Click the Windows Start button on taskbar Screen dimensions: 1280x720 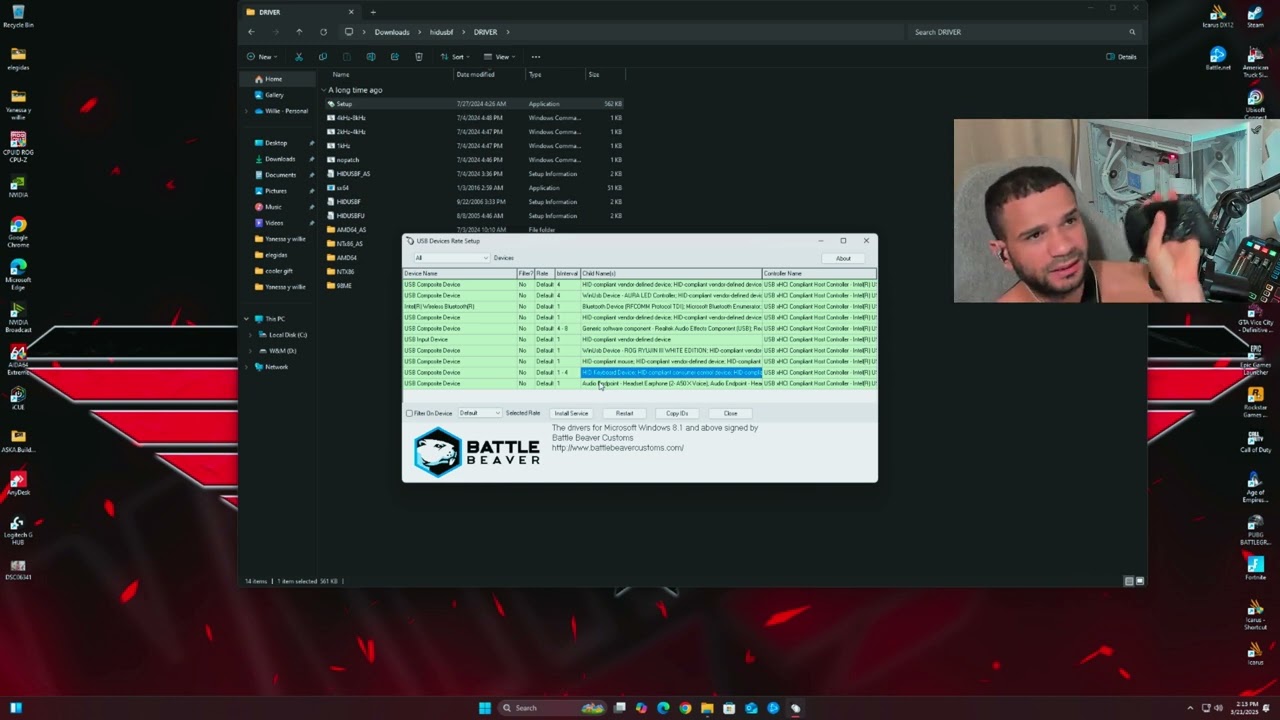coord(485,708)
